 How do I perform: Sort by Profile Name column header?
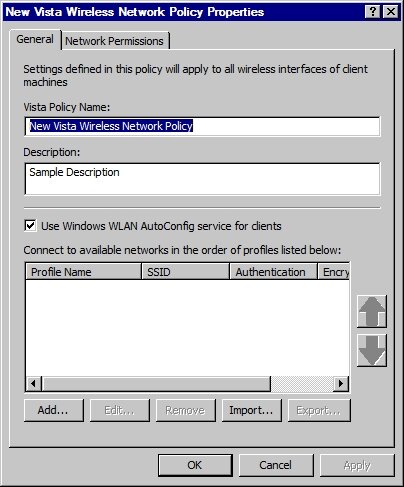(83, 272)
